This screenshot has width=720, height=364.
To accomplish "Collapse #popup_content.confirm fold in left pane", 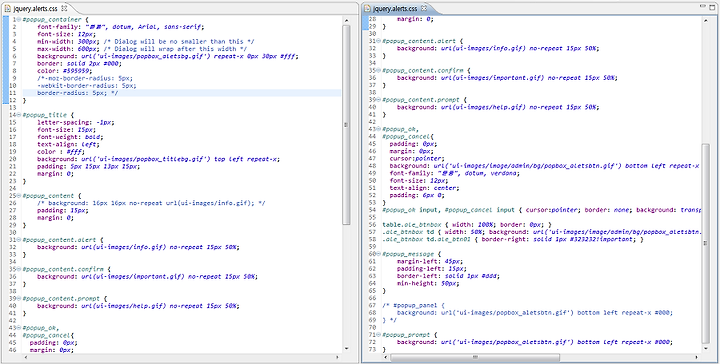I will 19,269.
